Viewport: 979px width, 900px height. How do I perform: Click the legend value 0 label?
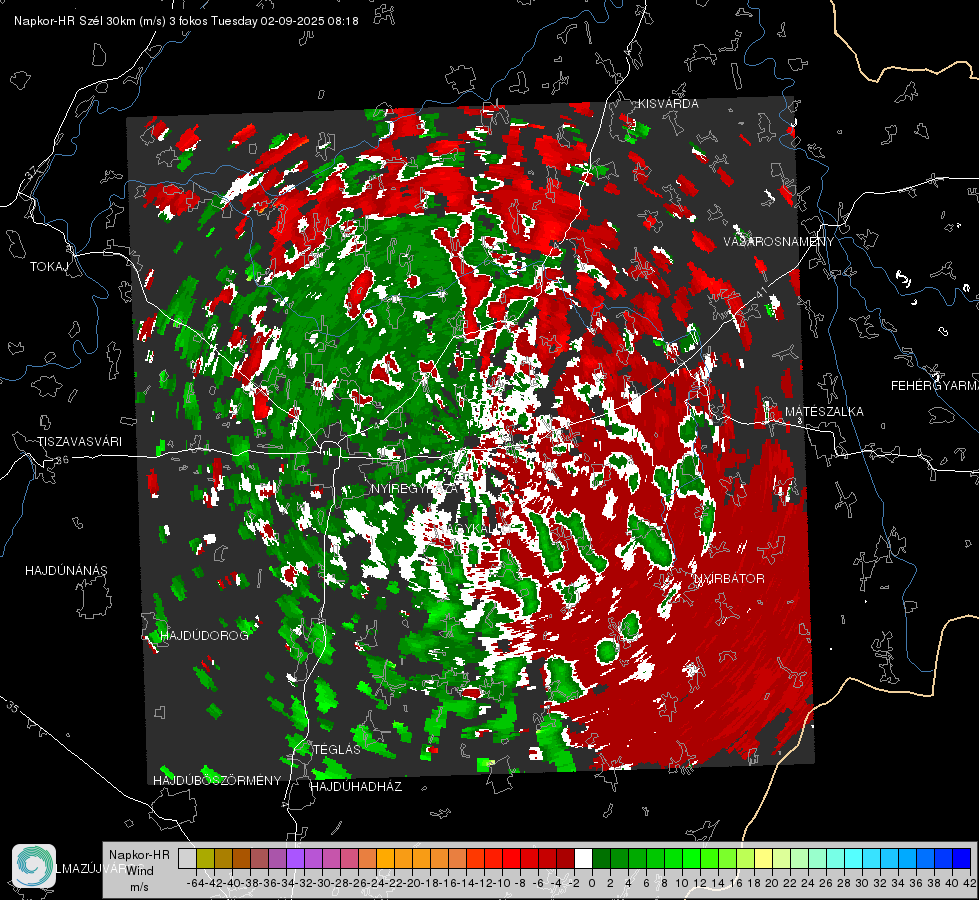(592, 883)
